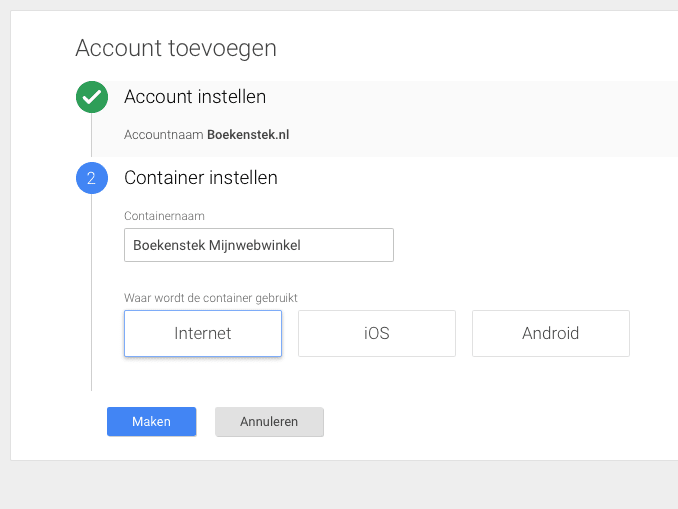
Task: Expand the Account instellen step heading
Action: tap(195, 97)
